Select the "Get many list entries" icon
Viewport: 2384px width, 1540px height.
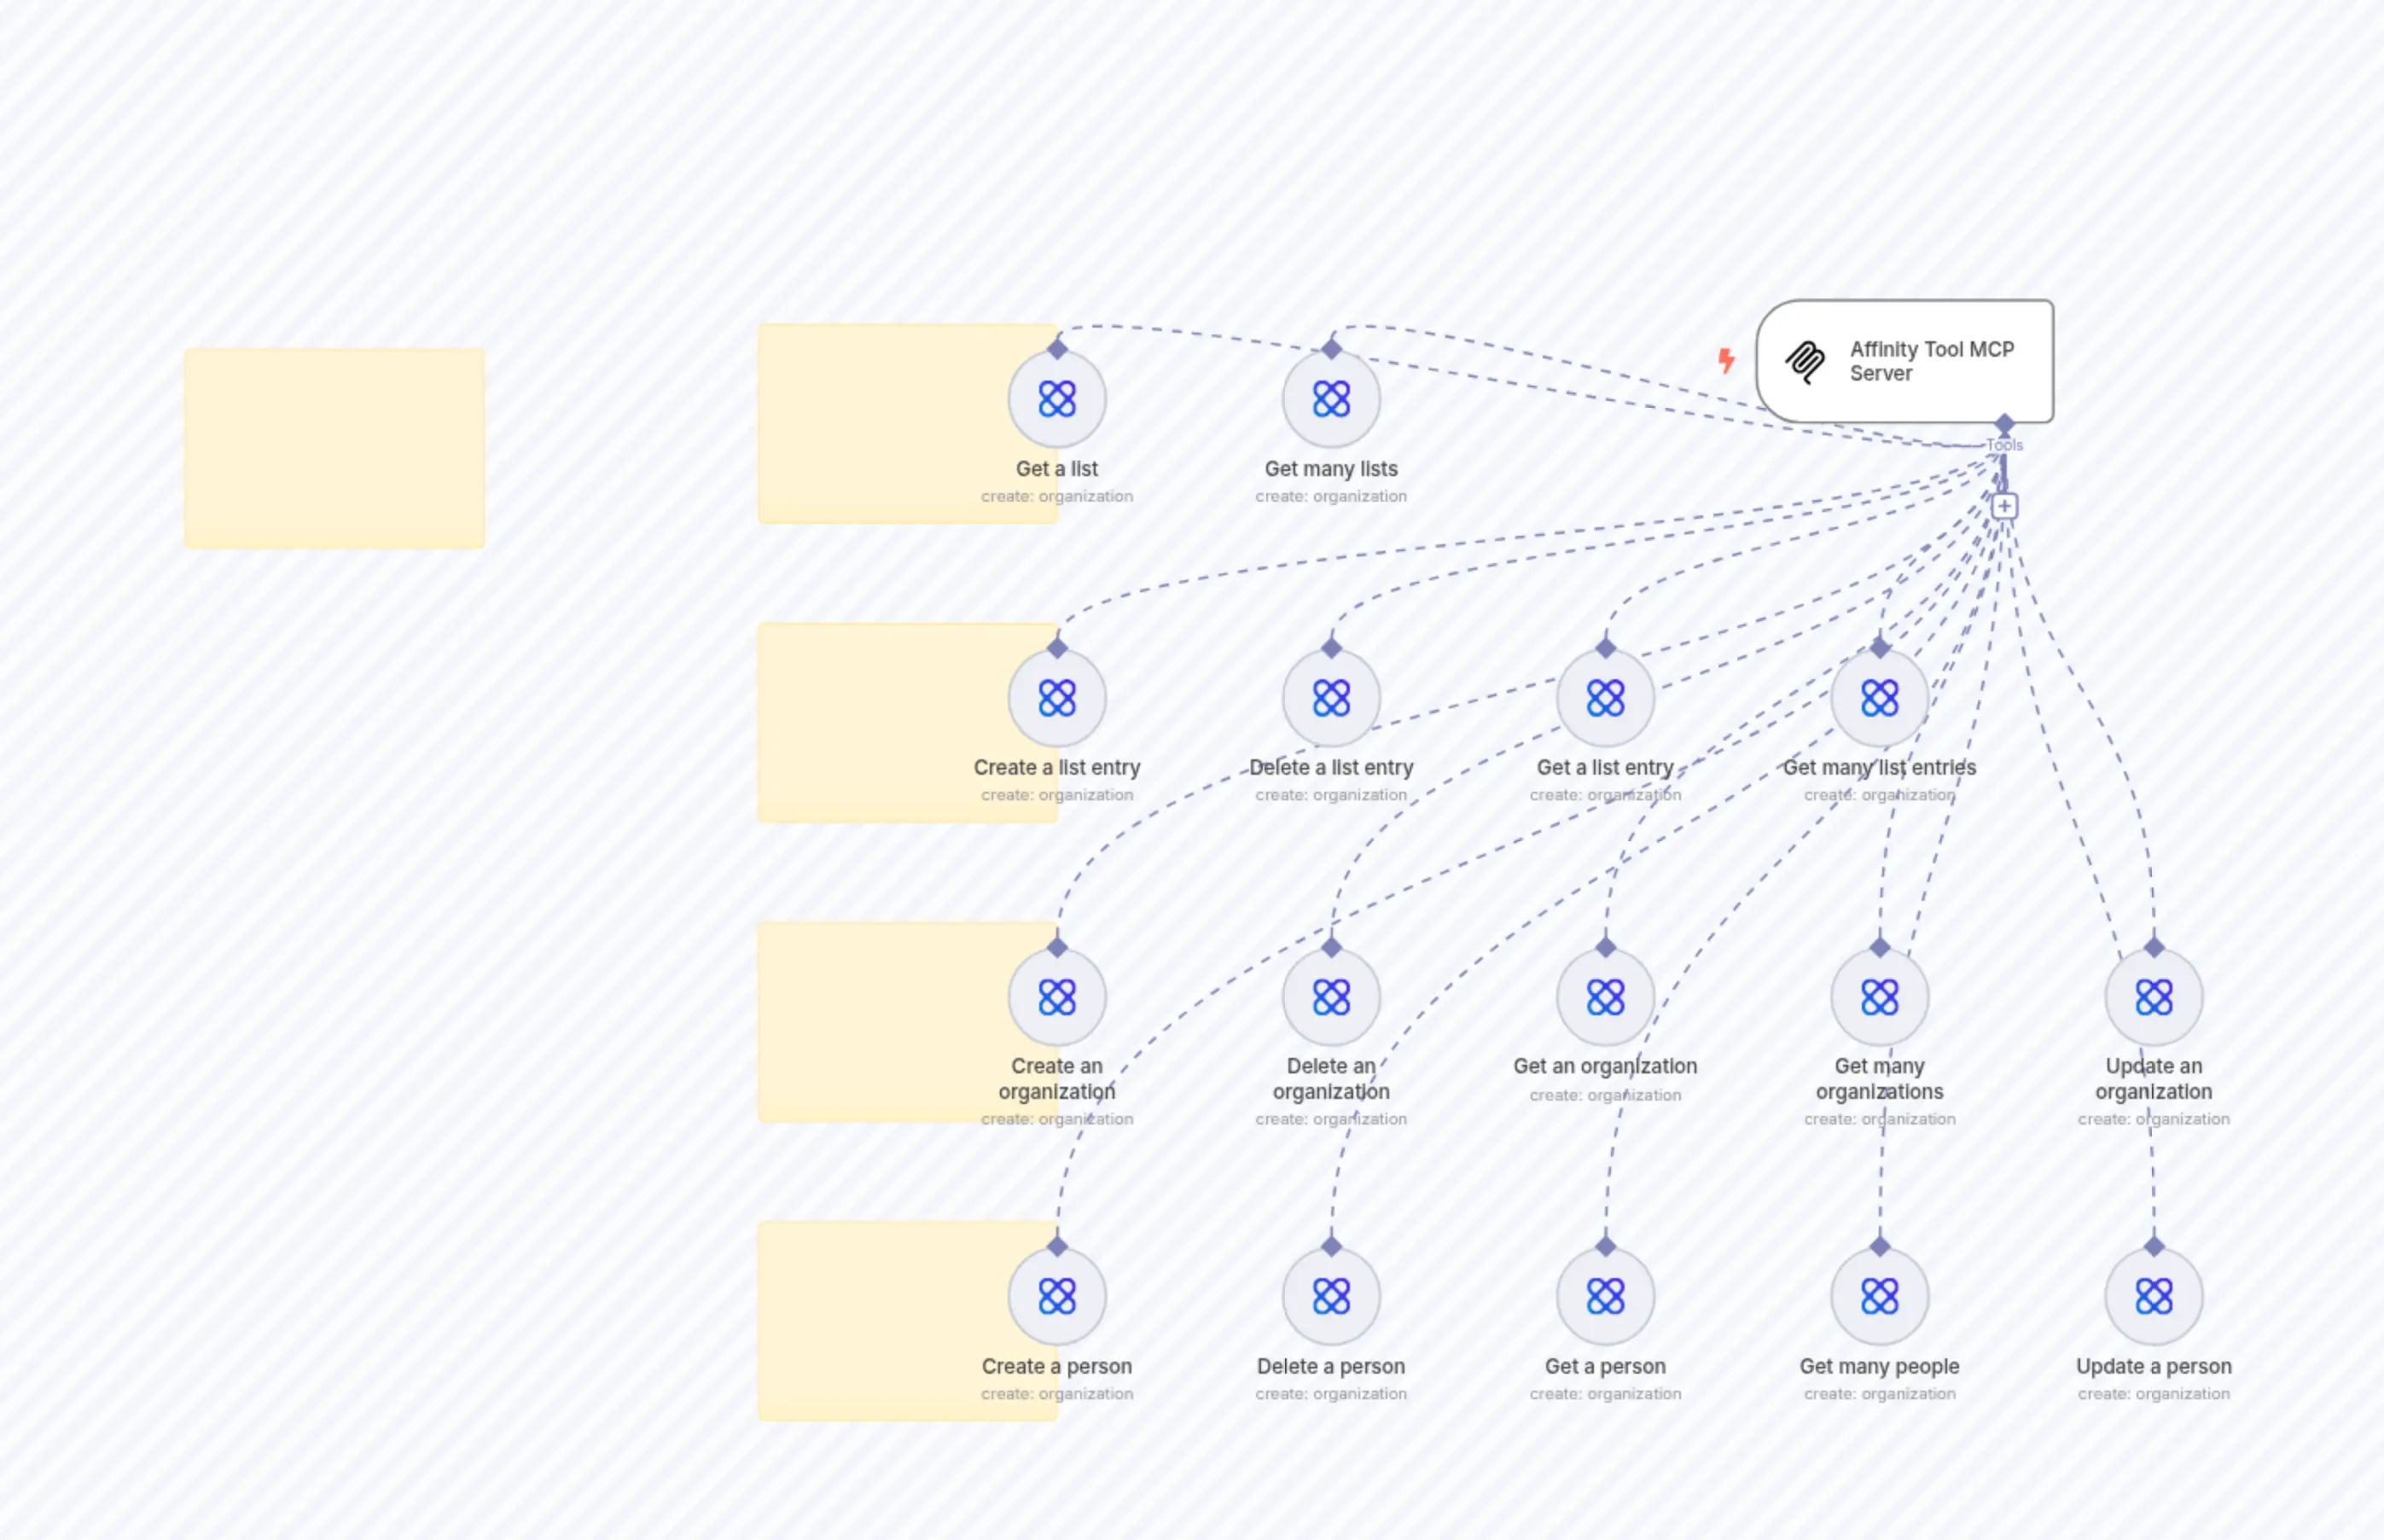(x=1880, y=698)
